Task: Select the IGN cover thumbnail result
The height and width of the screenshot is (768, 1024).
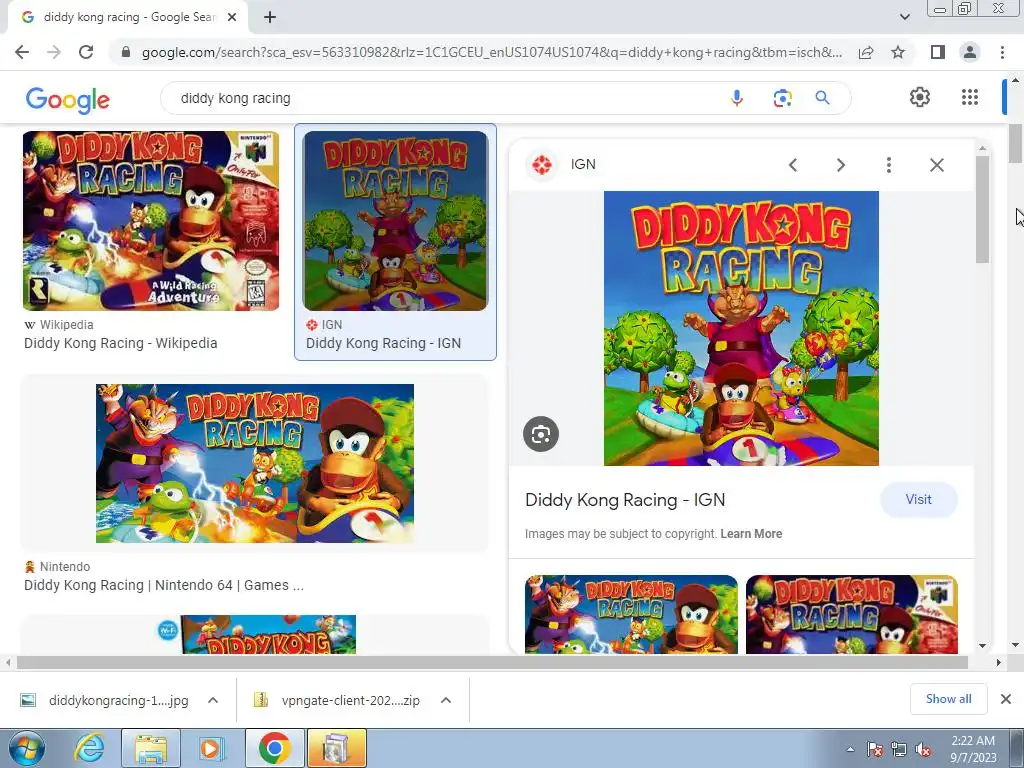Action: coord(395,221)
